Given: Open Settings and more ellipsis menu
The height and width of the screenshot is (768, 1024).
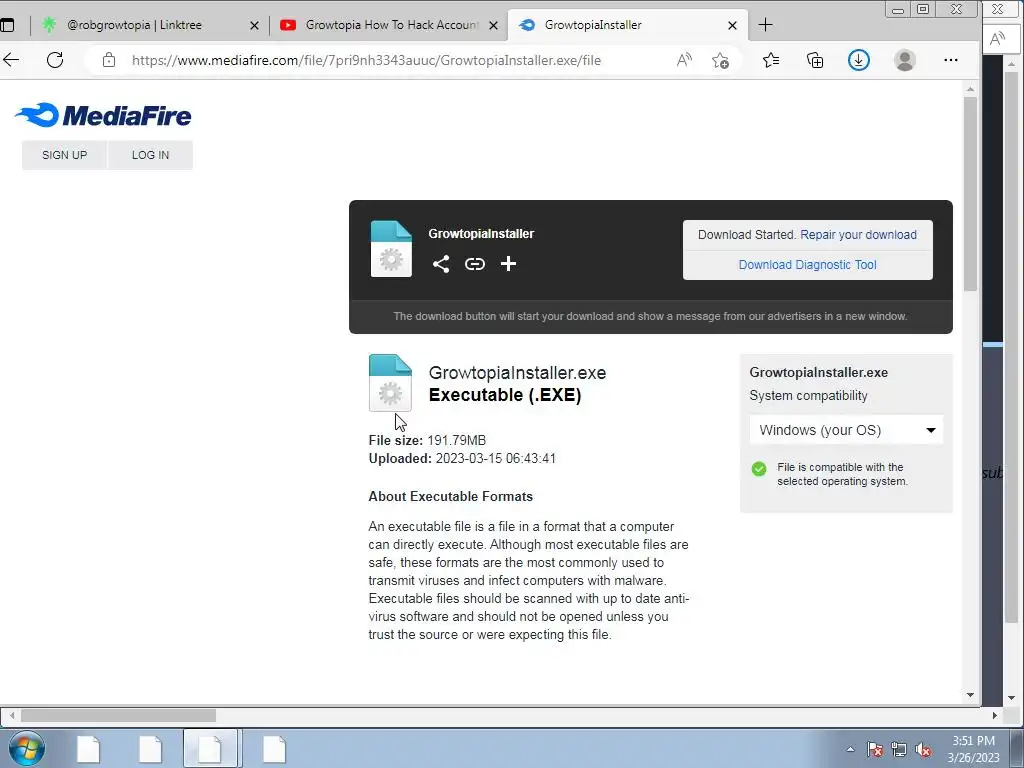Looking at the screenshot, I should [x=951, y=60].
